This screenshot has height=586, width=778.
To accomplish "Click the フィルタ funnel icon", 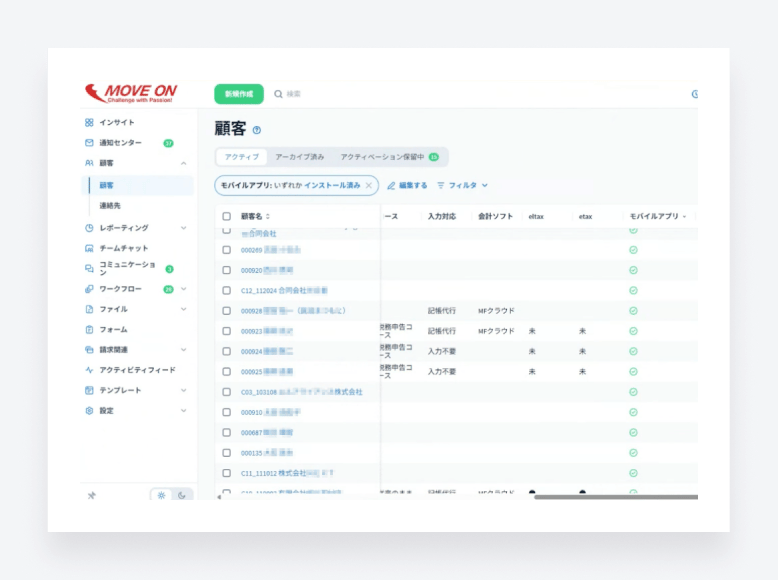I will coord(441,185).
